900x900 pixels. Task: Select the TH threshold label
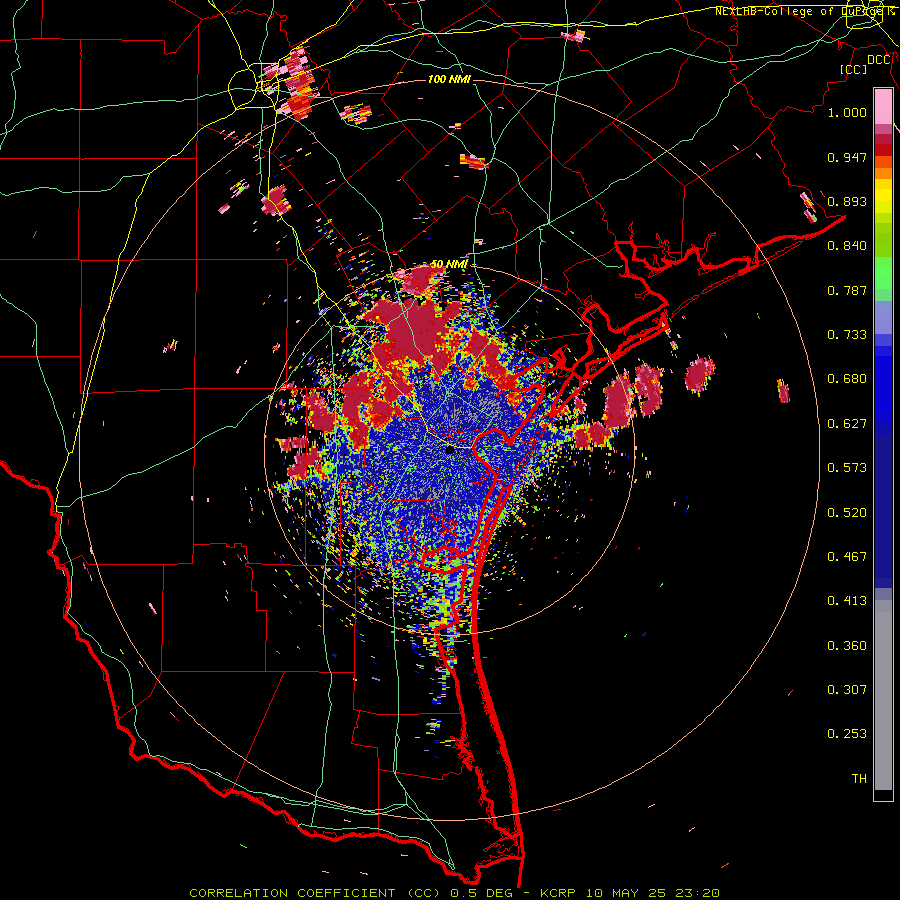click(x=859, y=779)
